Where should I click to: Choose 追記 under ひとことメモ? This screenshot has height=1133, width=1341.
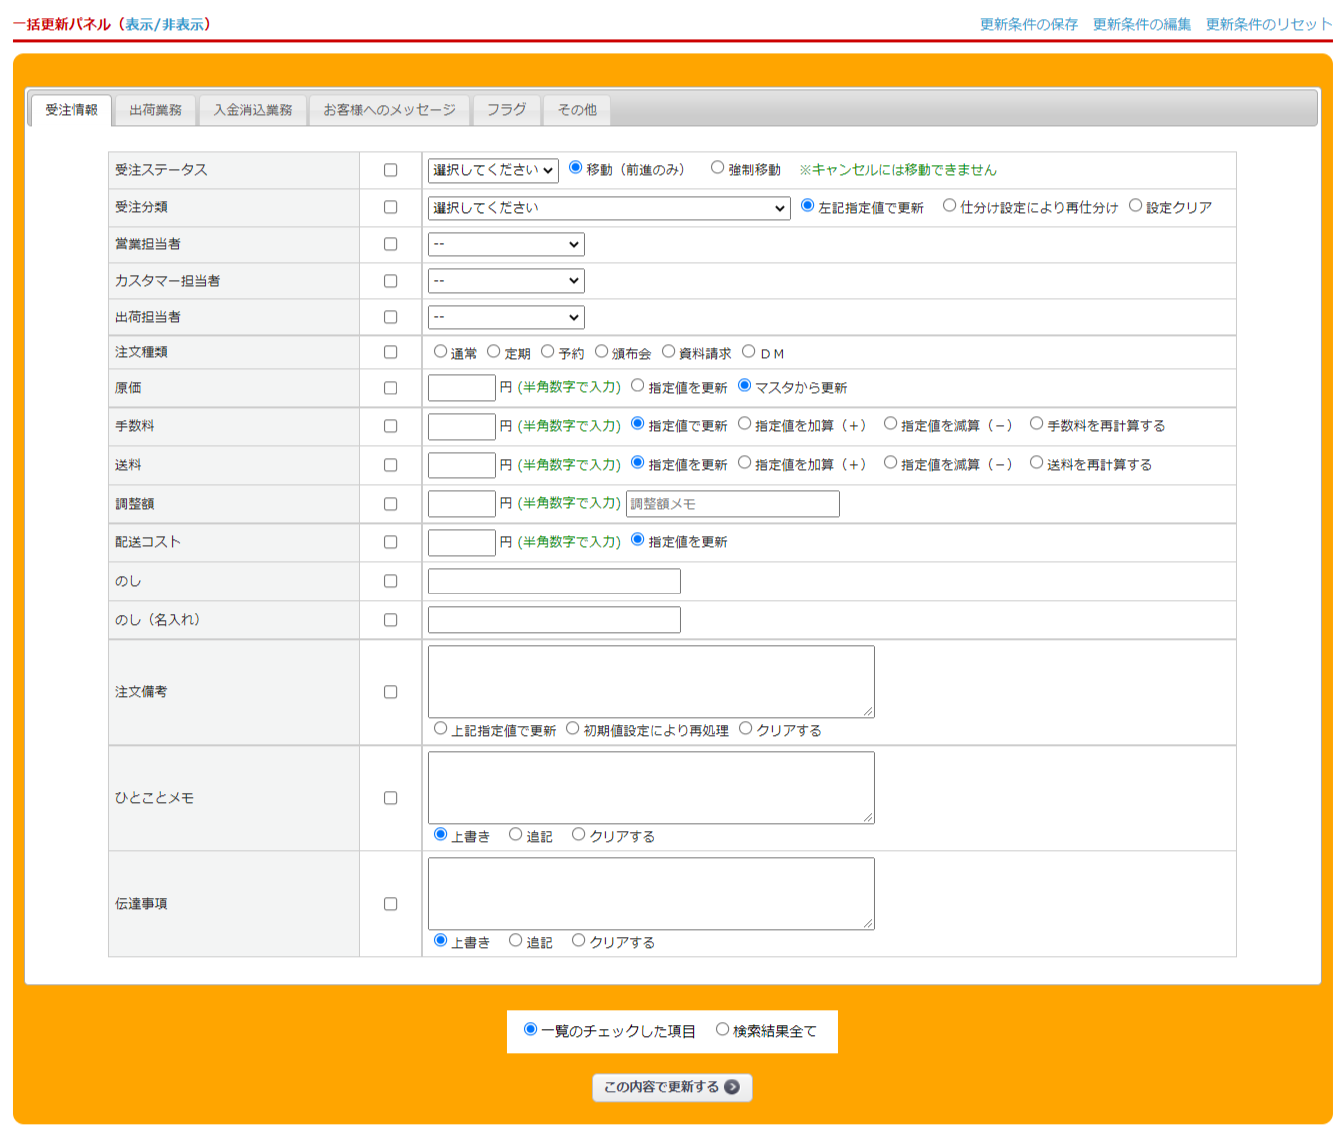pos(516,834)
